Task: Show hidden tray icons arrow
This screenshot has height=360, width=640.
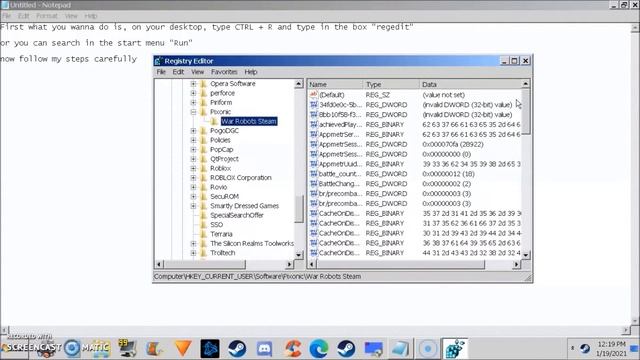Action: 572,348
